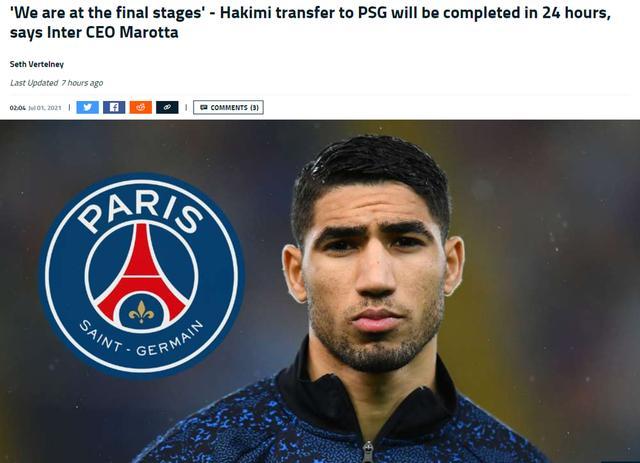Open the Comments (3) section

point(228,107)
